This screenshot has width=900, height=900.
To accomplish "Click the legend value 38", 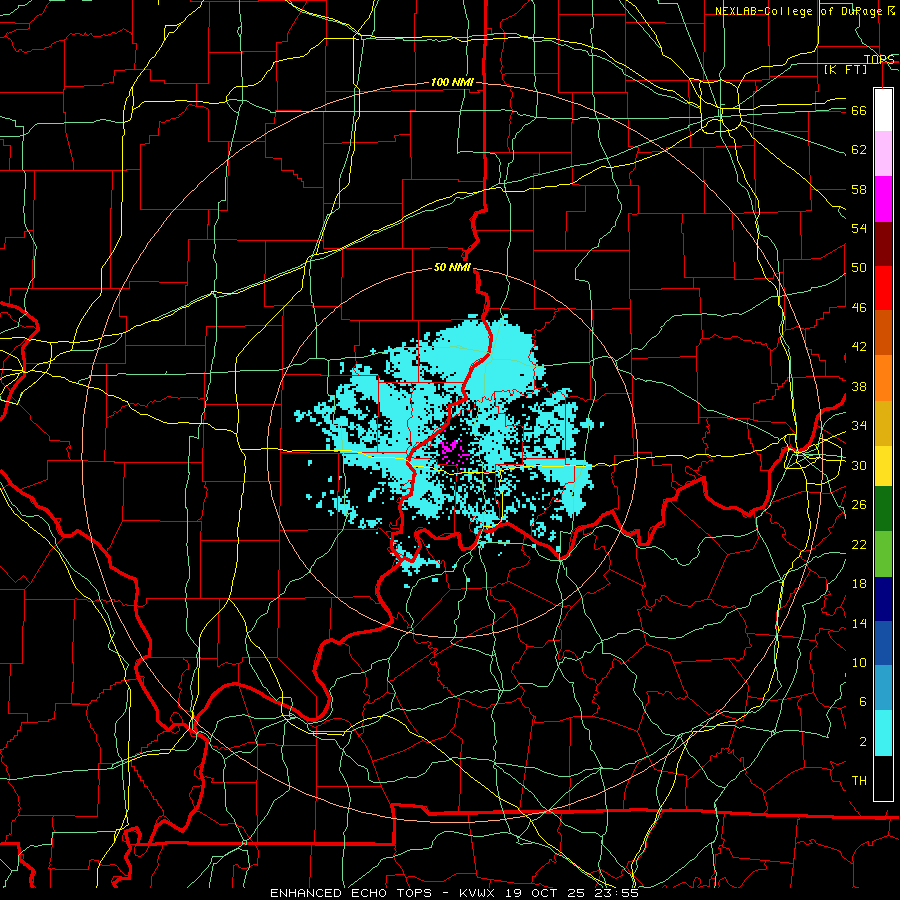I will (x=859, y=386).
